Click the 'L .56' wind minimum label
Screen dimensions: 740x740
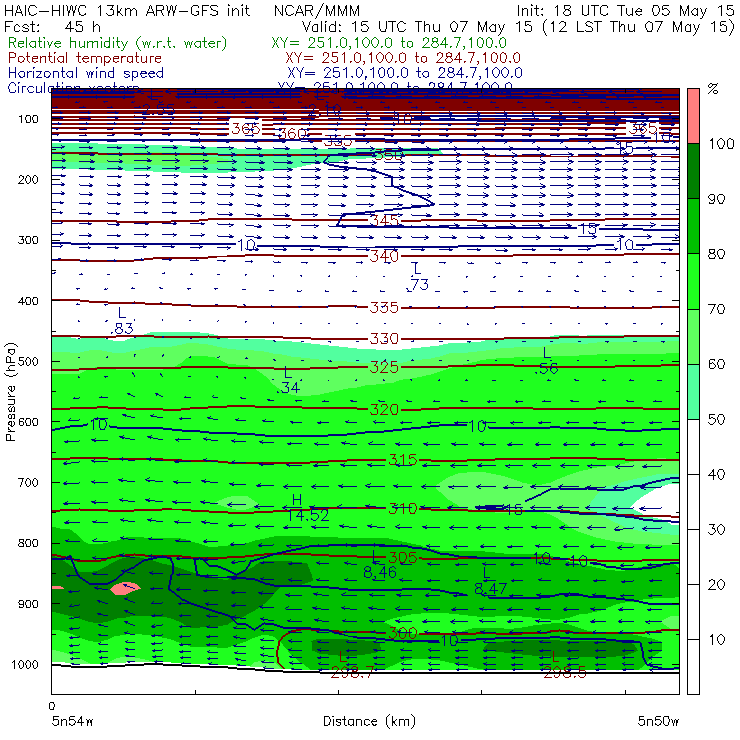click(547, 361)
